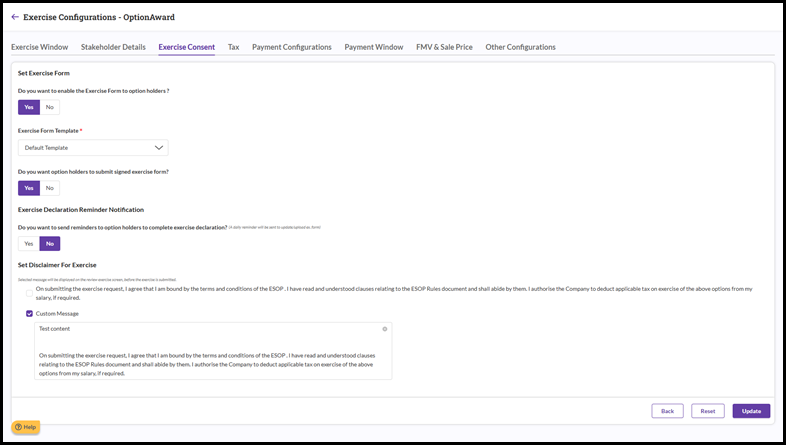This screenshot has width=786, height=445.
Task: Set reminders to Yes for exercise declaration
Action: pos(29,244)
